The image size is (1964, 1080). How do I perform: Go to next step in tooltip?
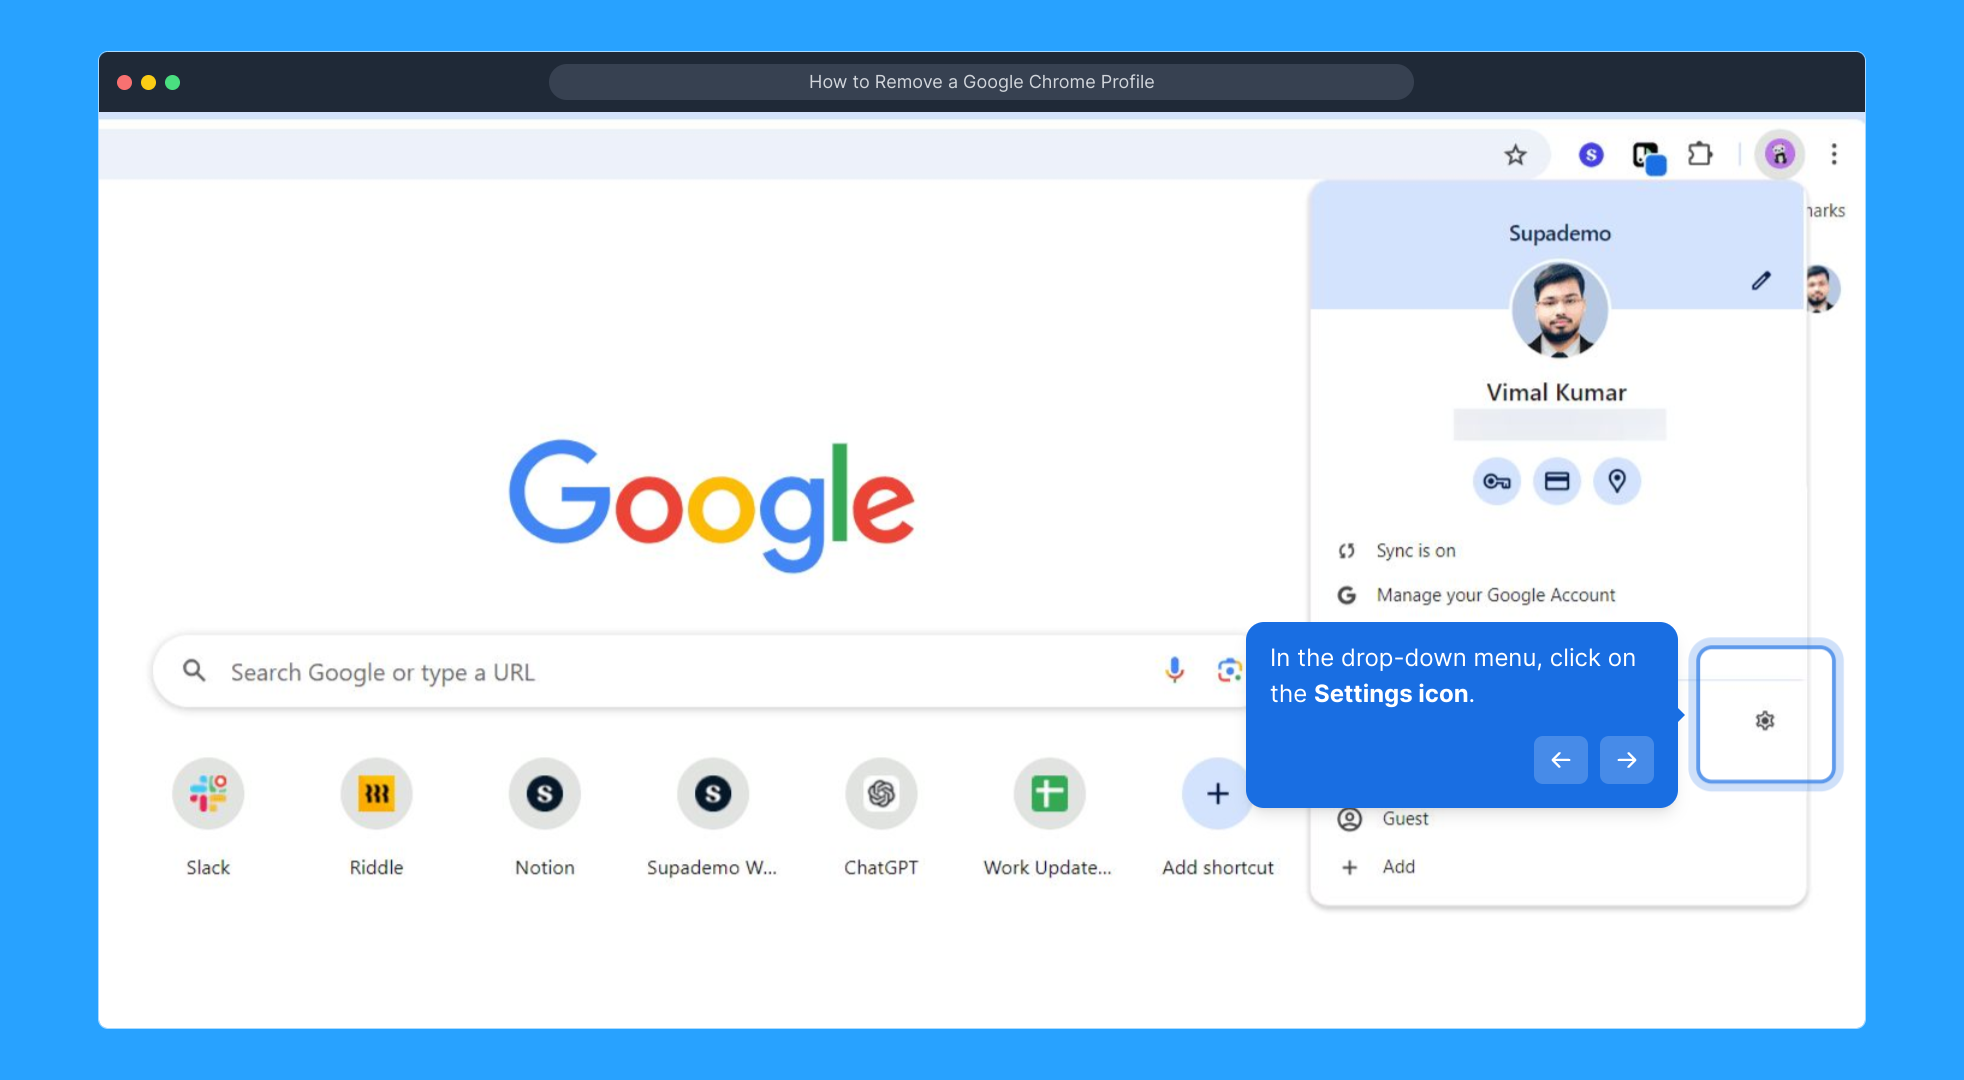point(1627,760)
